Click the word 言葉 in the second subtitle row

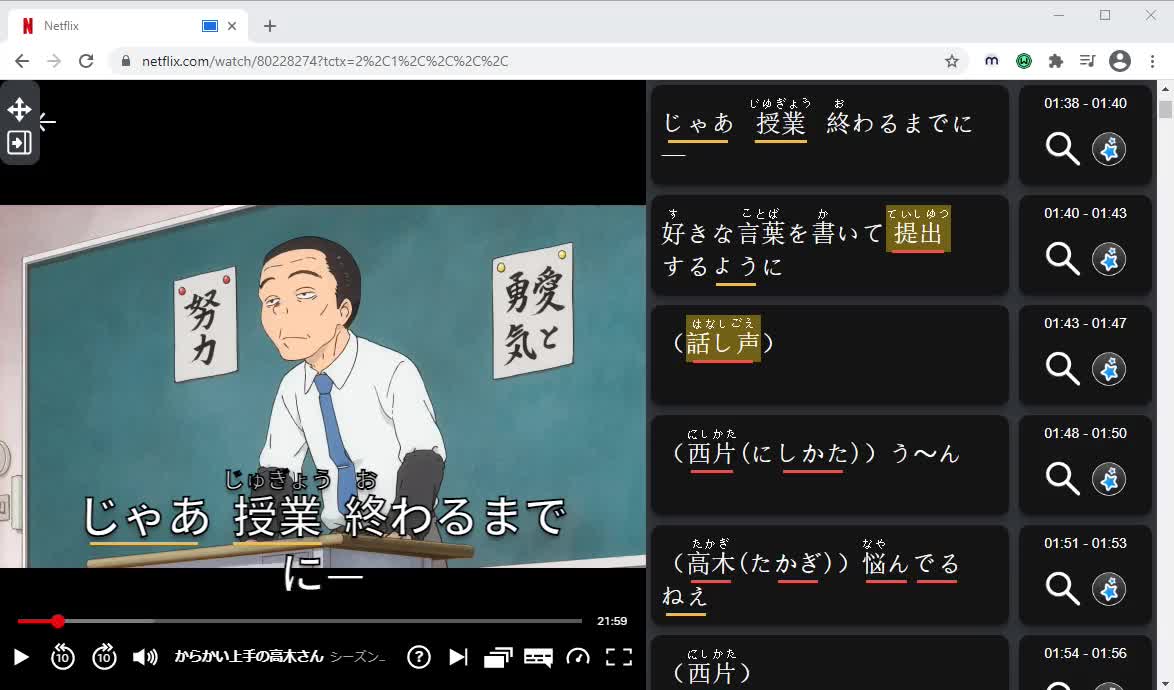(761, 233)
